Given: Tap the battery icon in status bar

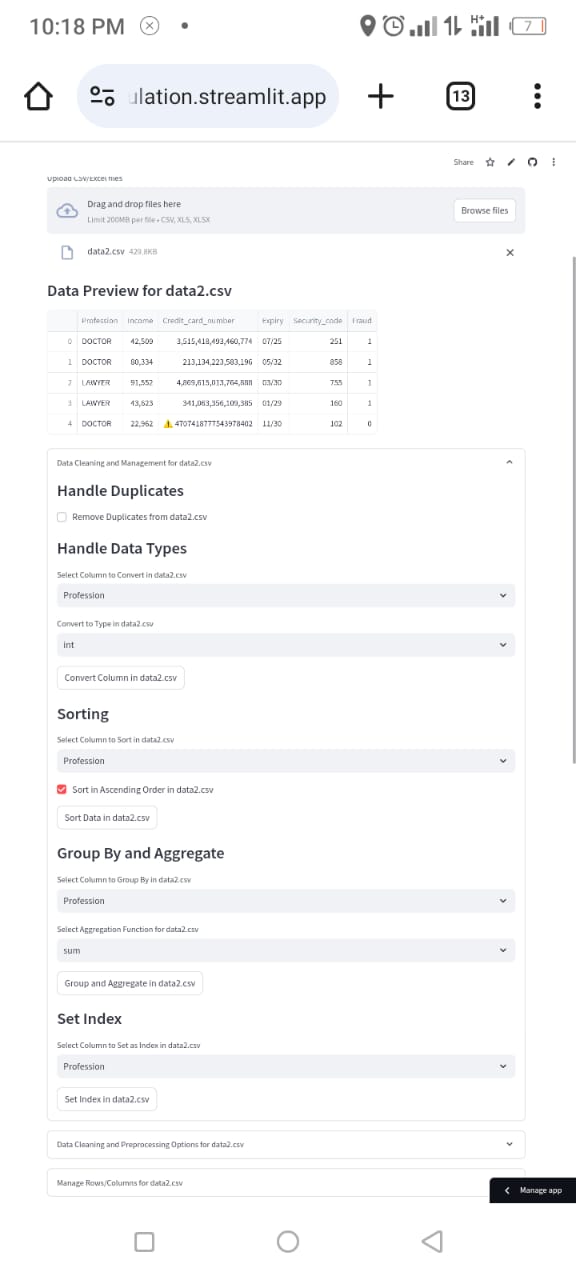Looking at the screenshot, I should [529, 27].
